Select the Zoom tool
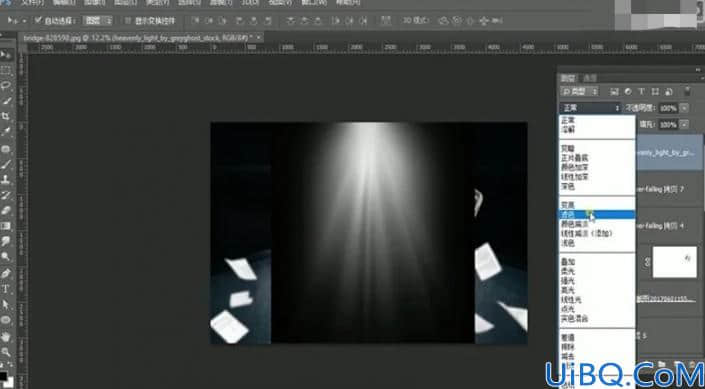The height and width of the screenshot is (389, 705). (x=6, y=352)
